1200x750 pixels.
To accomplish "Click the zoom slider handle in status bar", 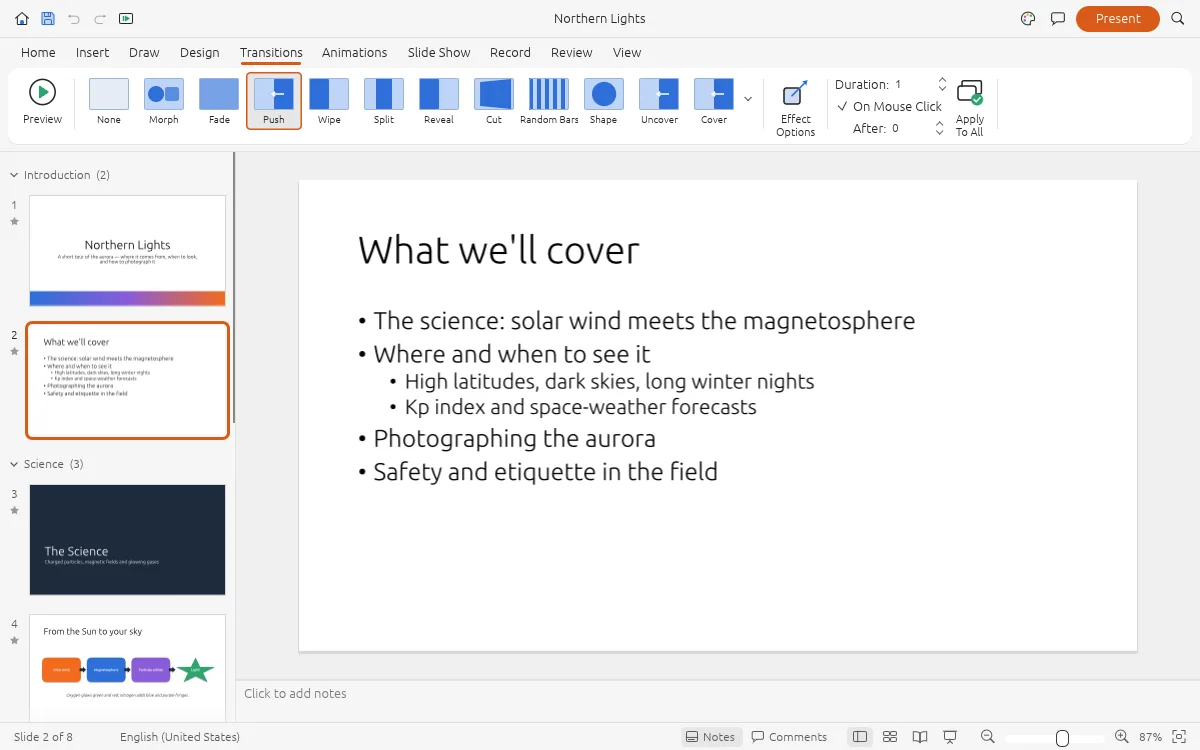I will [1063, 738].
